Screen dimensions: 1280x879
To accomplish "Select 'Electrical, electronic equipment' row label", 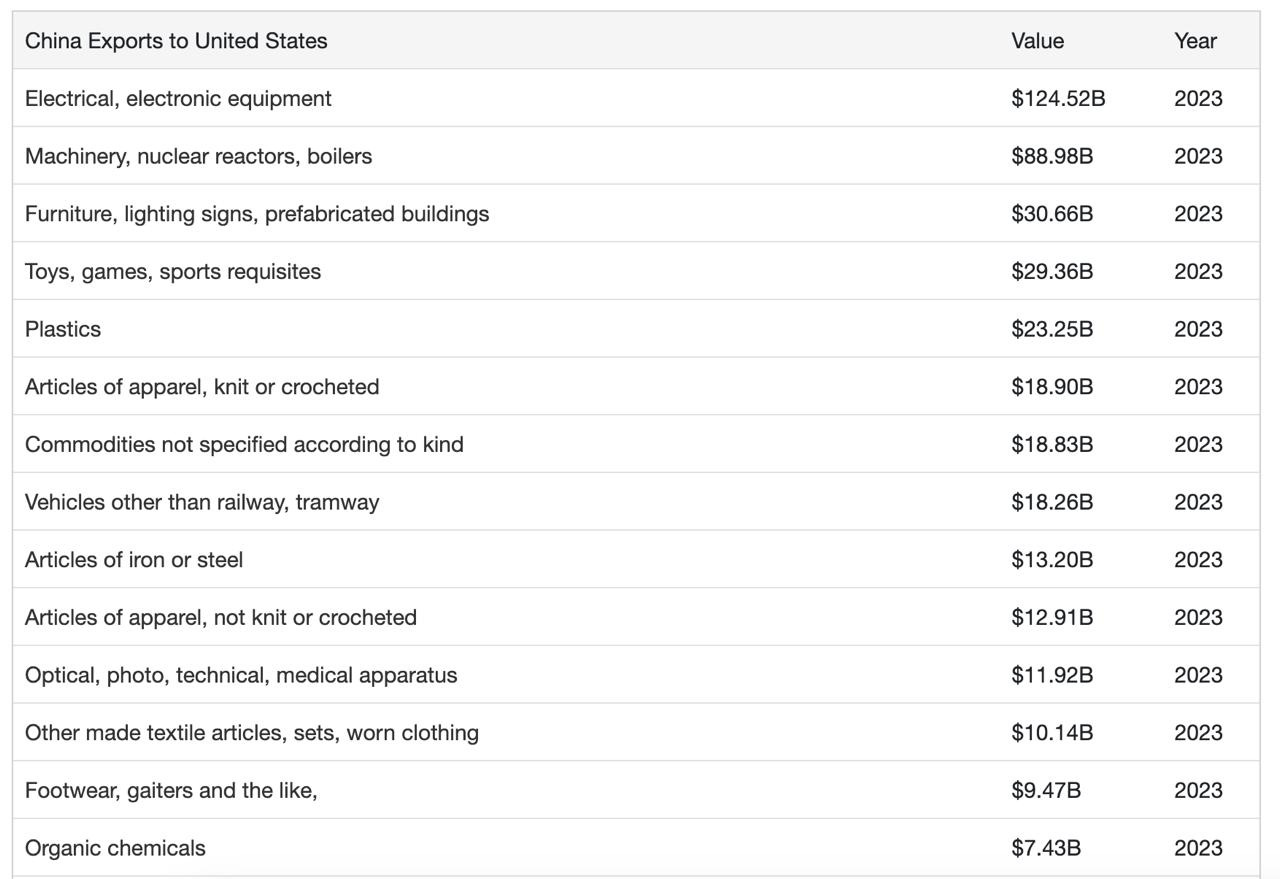I will tap(178, 99).
